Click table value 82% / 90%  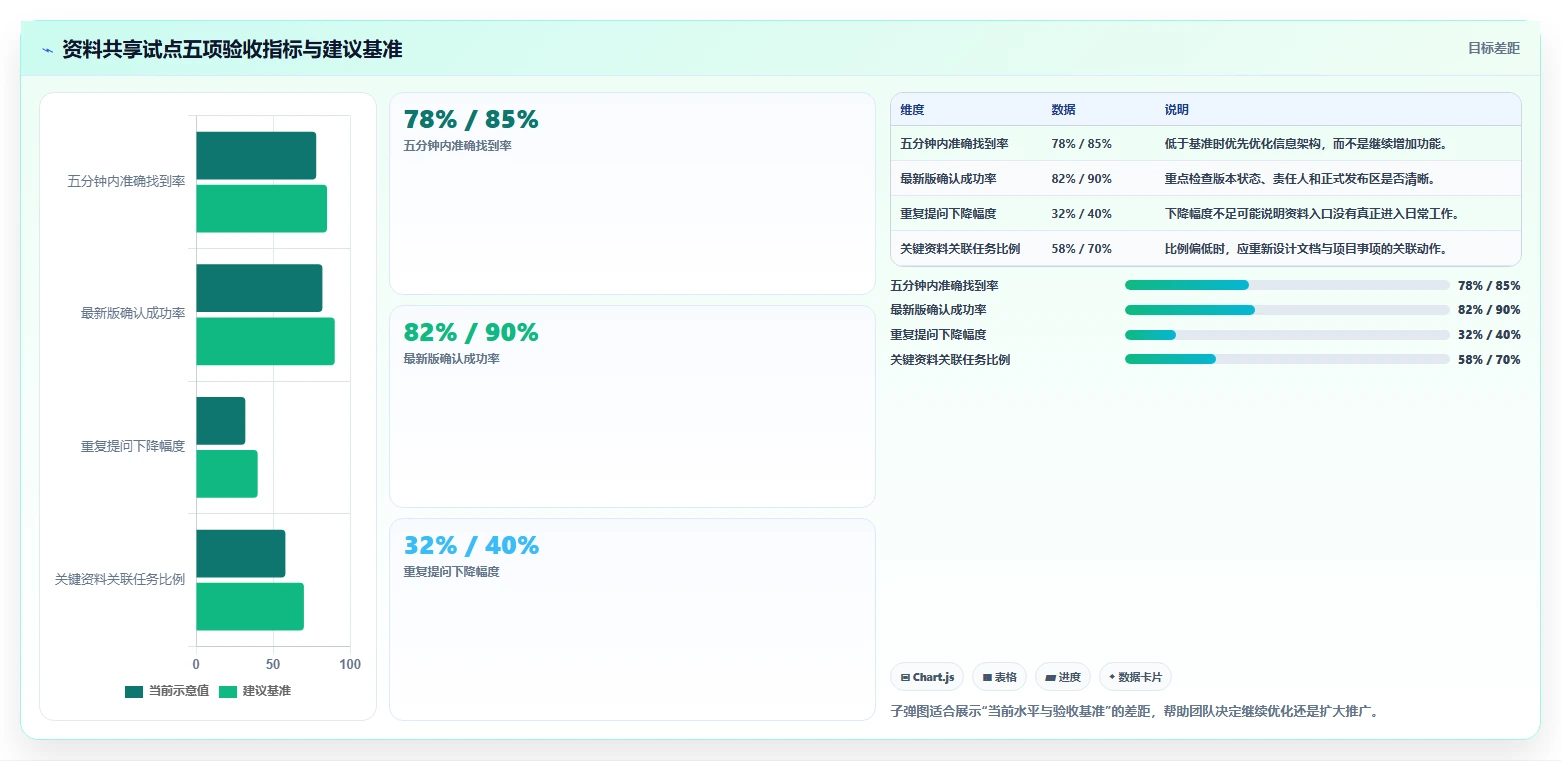pyautogui.click(x=1081, y=179)
